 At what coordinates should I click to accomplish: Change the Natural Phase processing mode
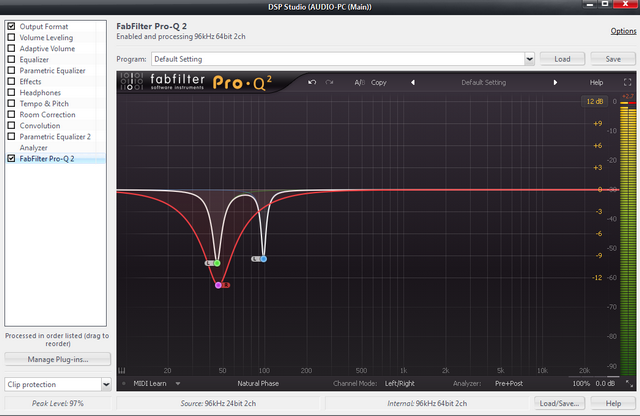258,384
